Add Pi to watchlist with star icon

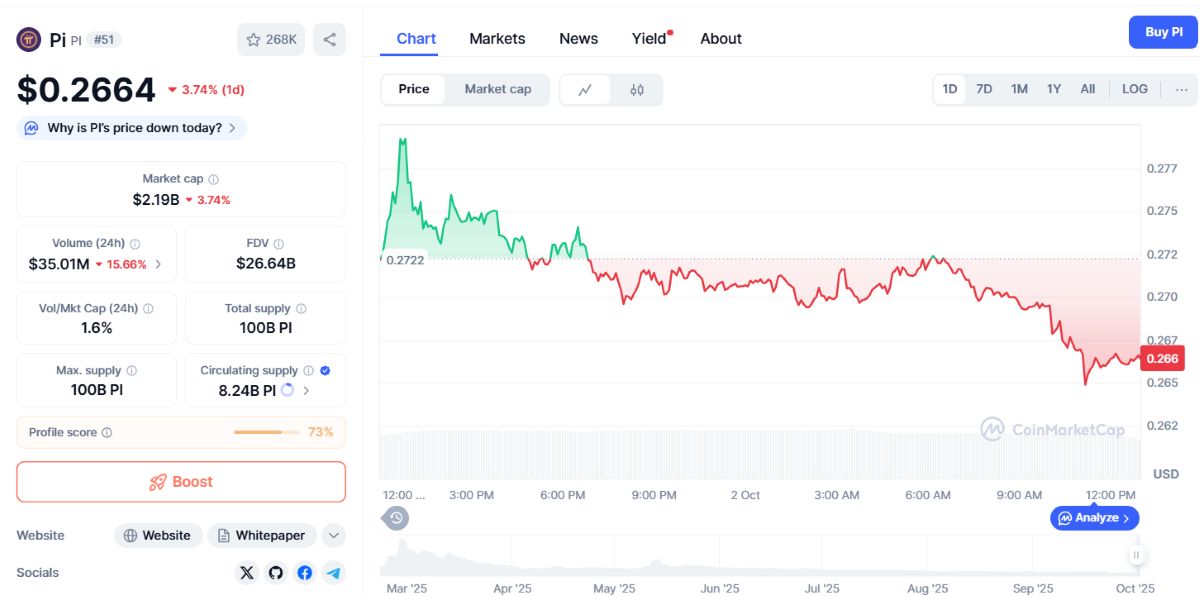coord(271,40)
